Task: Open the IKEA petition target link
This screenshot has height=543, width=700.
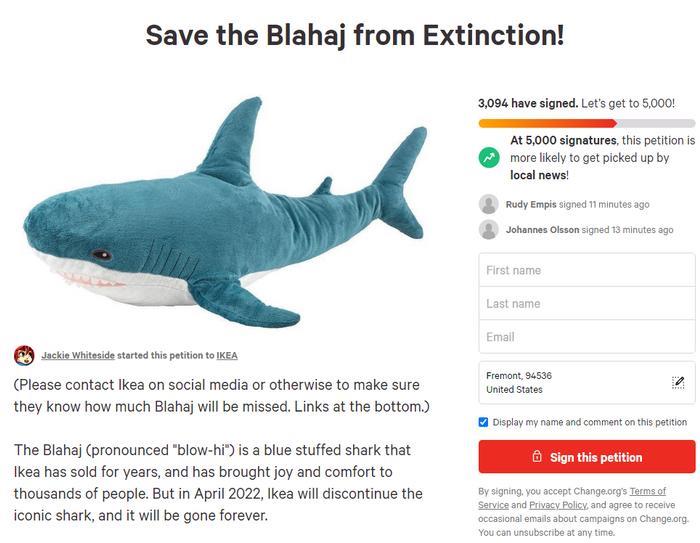Action: pyautogui.click(x=227, y=355)
